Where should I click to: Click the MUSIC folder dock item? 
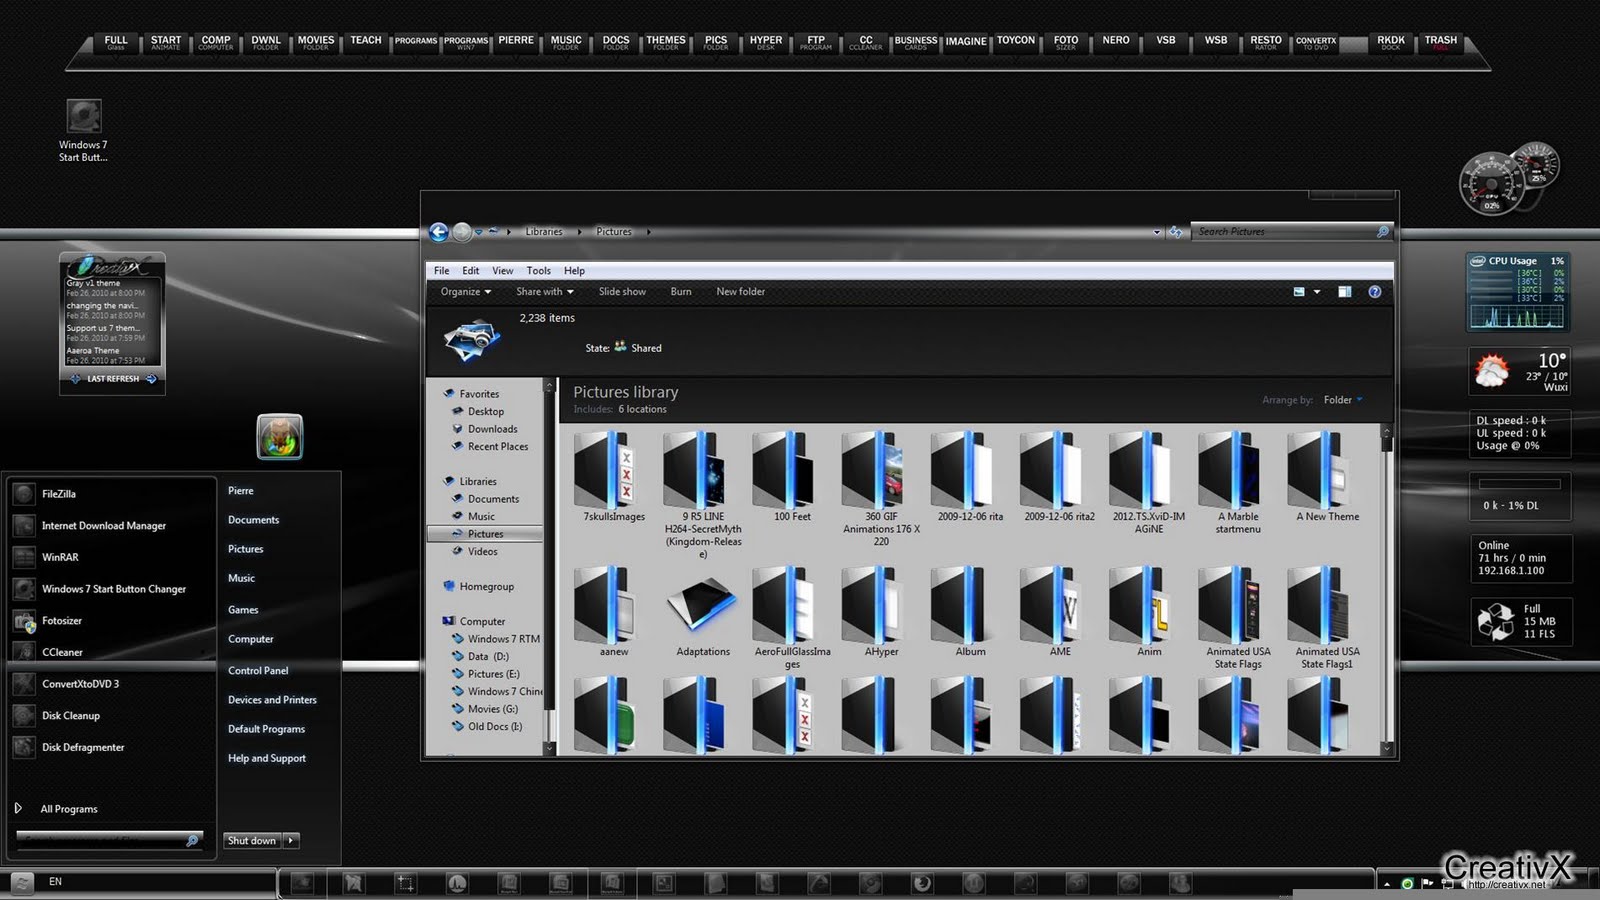coord(566,42)
